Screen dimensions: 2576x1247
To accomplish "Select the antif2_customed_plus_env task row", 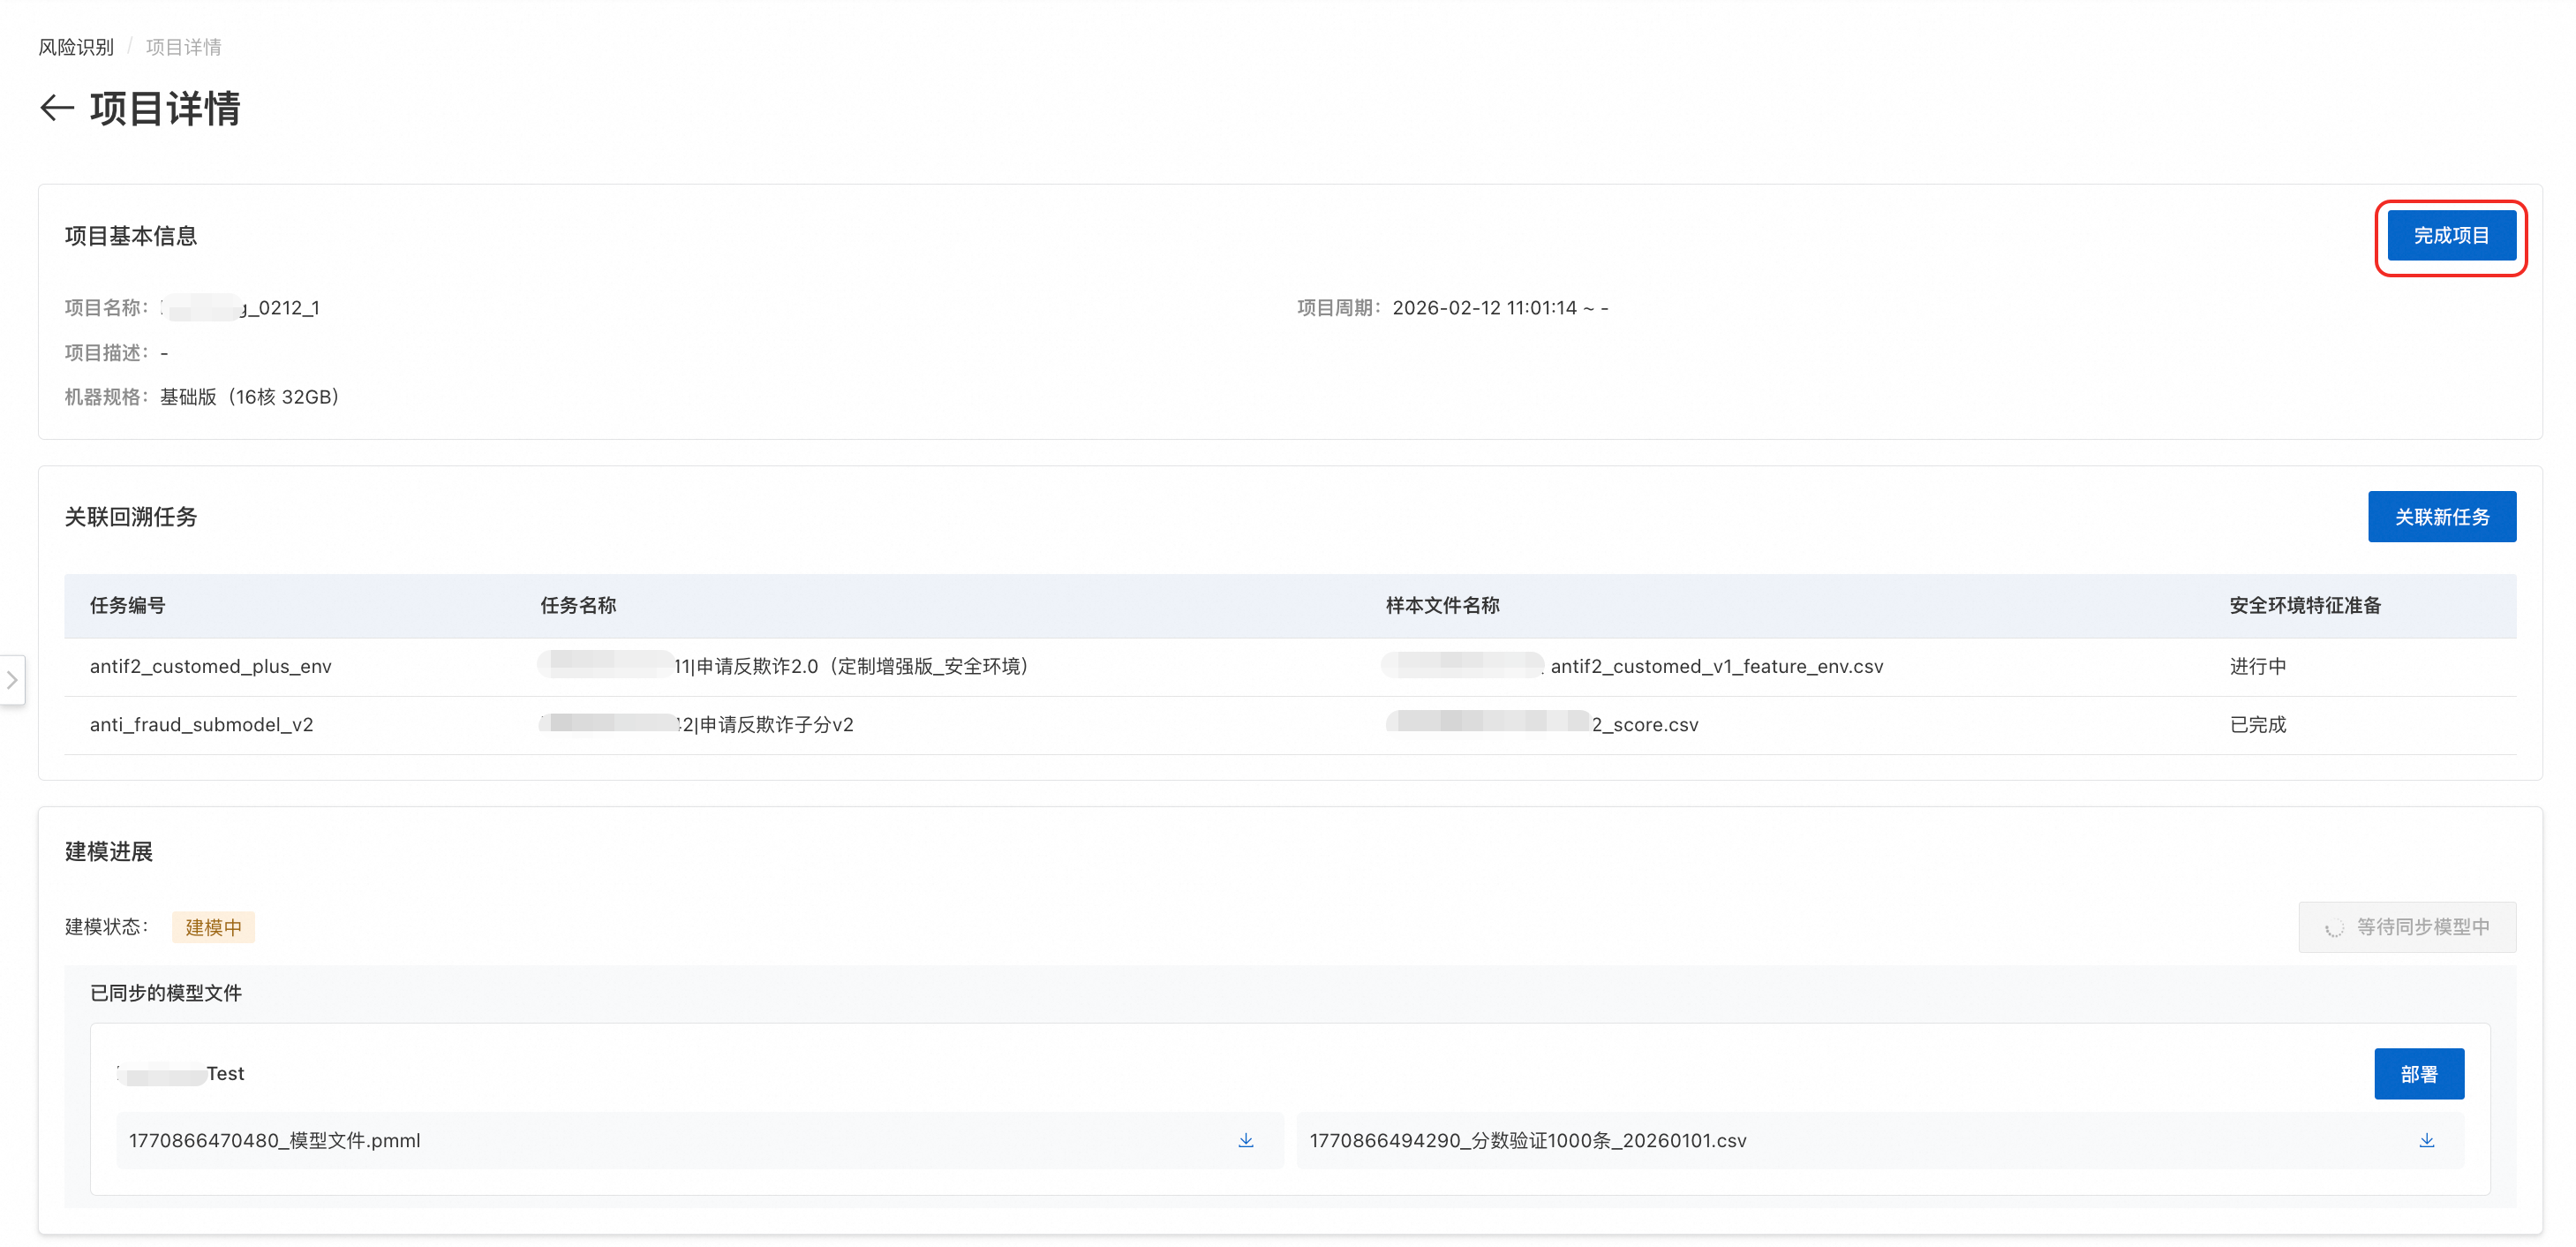I will click(x=210, y=666).
